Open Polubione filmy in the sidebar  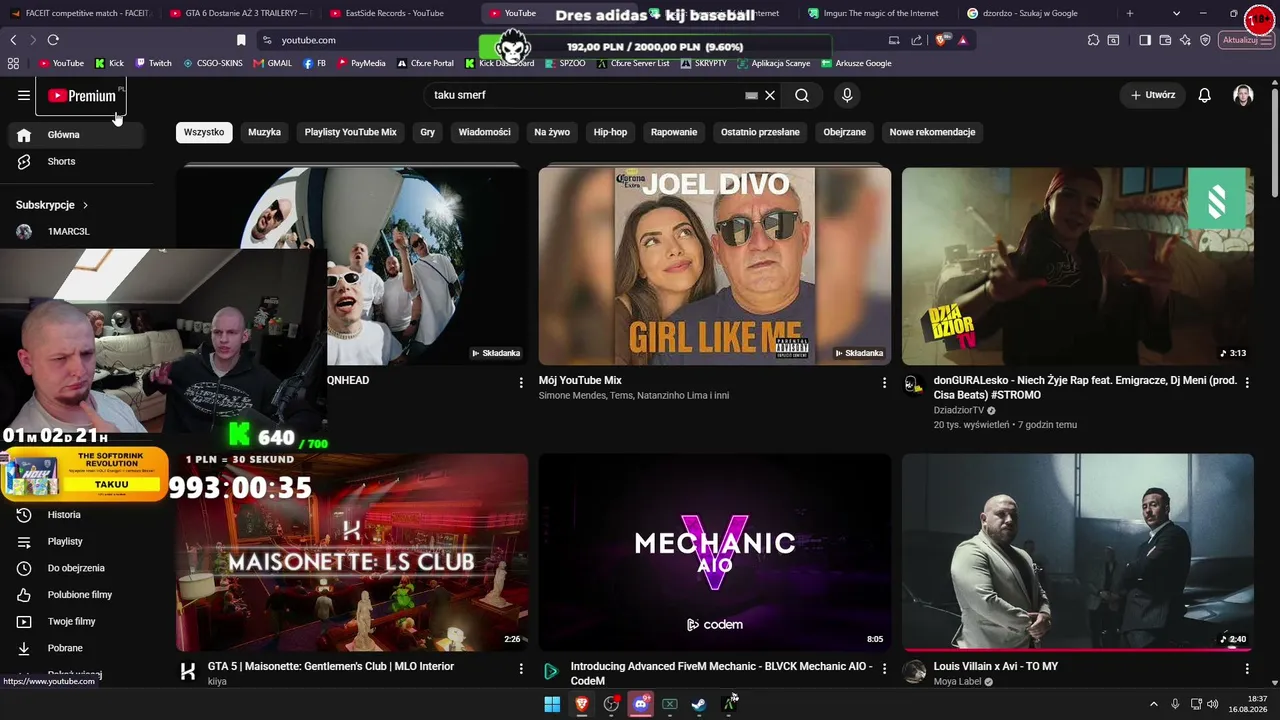[77, 595]
